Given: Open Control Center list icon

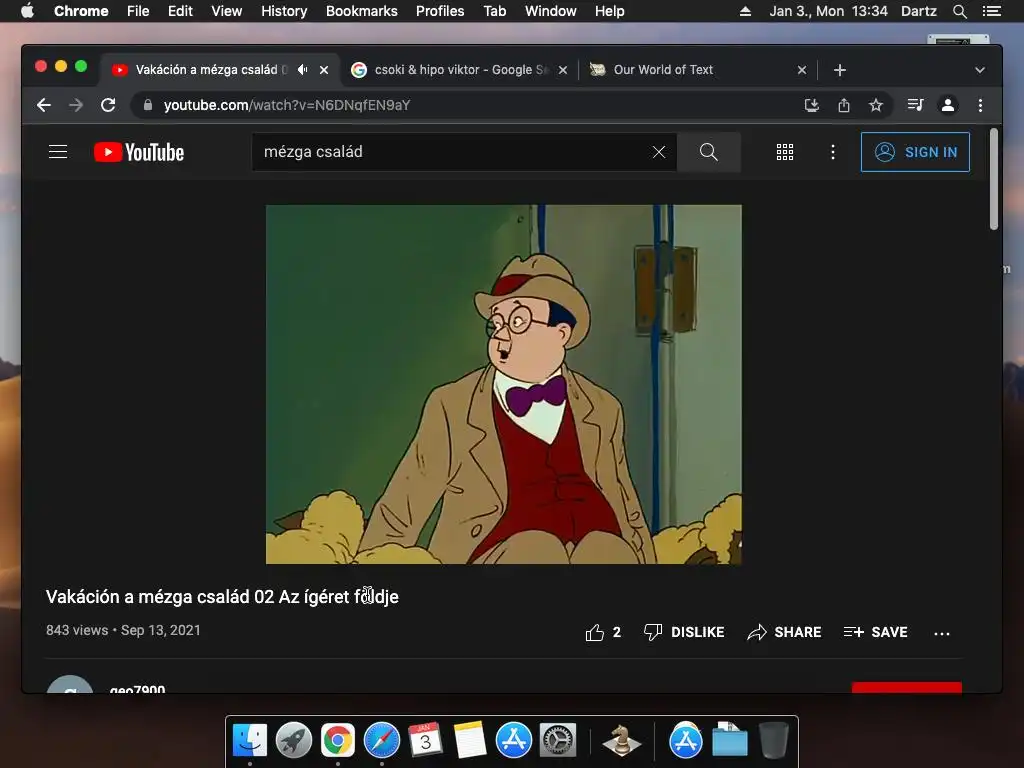Looking at the screenshot, I should click(x=991, y=11).
